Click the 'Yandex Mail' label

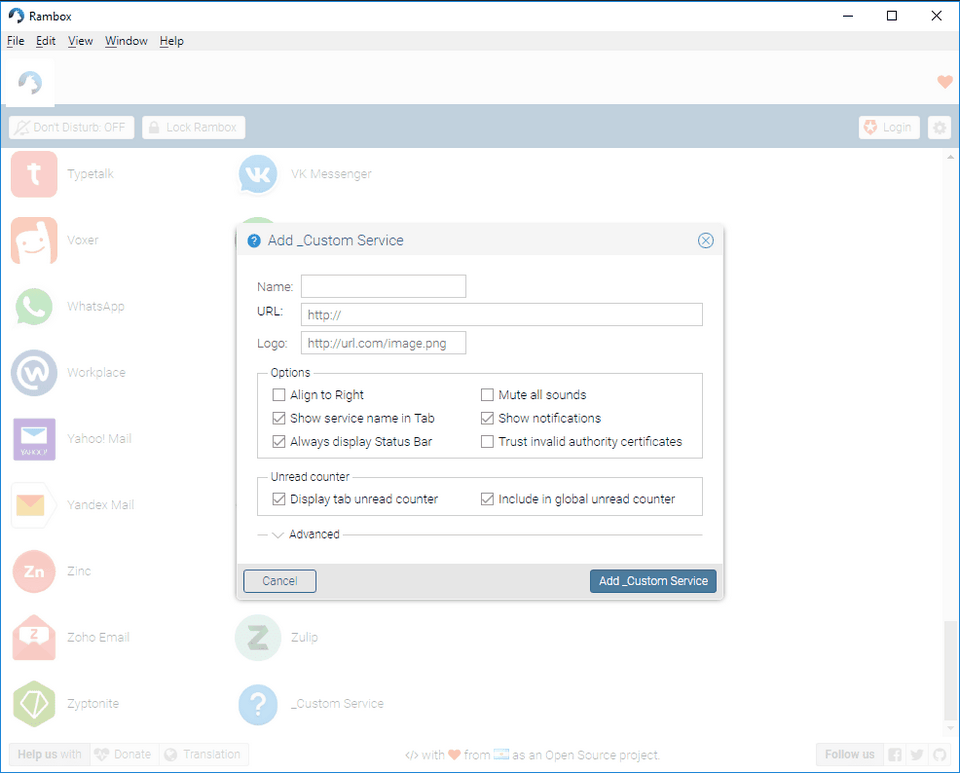click(x=100, y=505)
